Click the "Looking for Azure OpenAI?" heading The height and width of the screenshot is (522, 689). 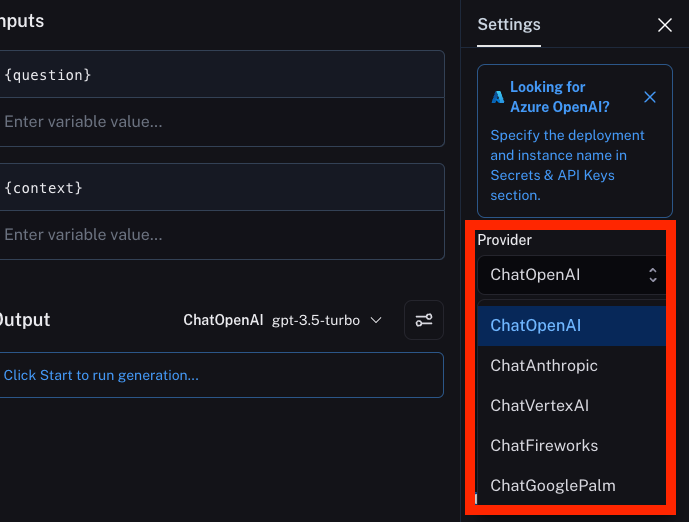tap(560, 97)
